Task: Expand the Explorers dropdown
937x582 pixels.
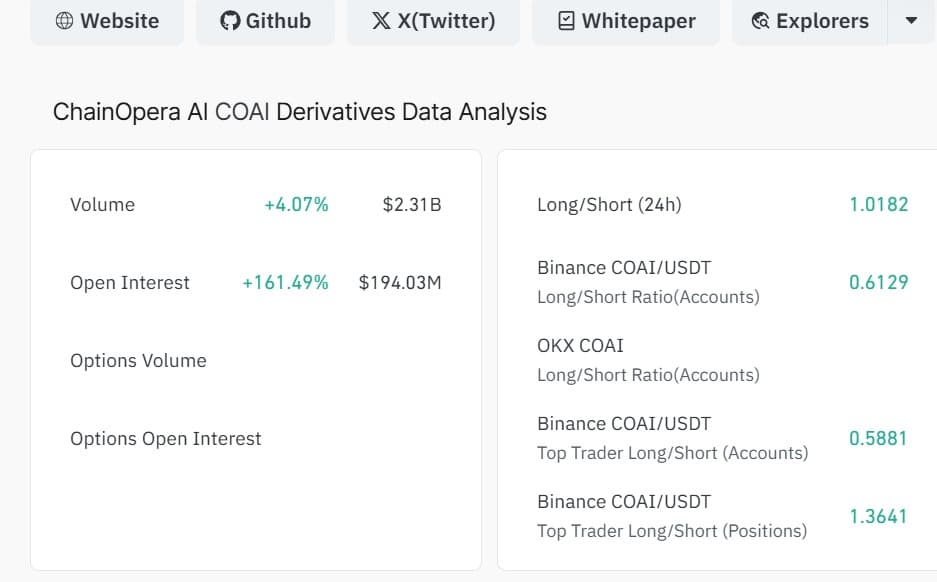Action: pyautogui.click(x=808, y=20)
